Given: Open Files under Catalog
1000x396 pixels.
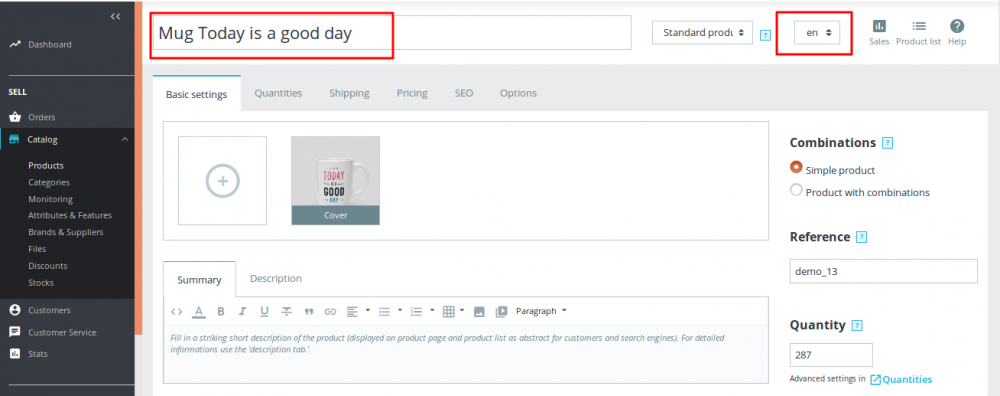Looking at the screenshot, I should click(x=37, y=249).
